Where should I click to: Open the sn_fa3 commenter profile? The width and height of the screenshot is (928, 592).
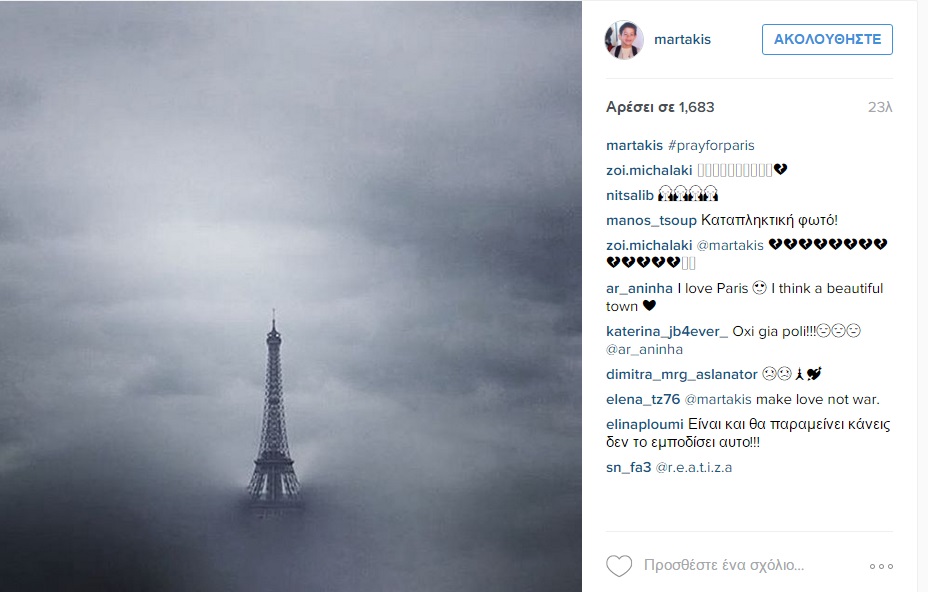[x=629, y=468]
